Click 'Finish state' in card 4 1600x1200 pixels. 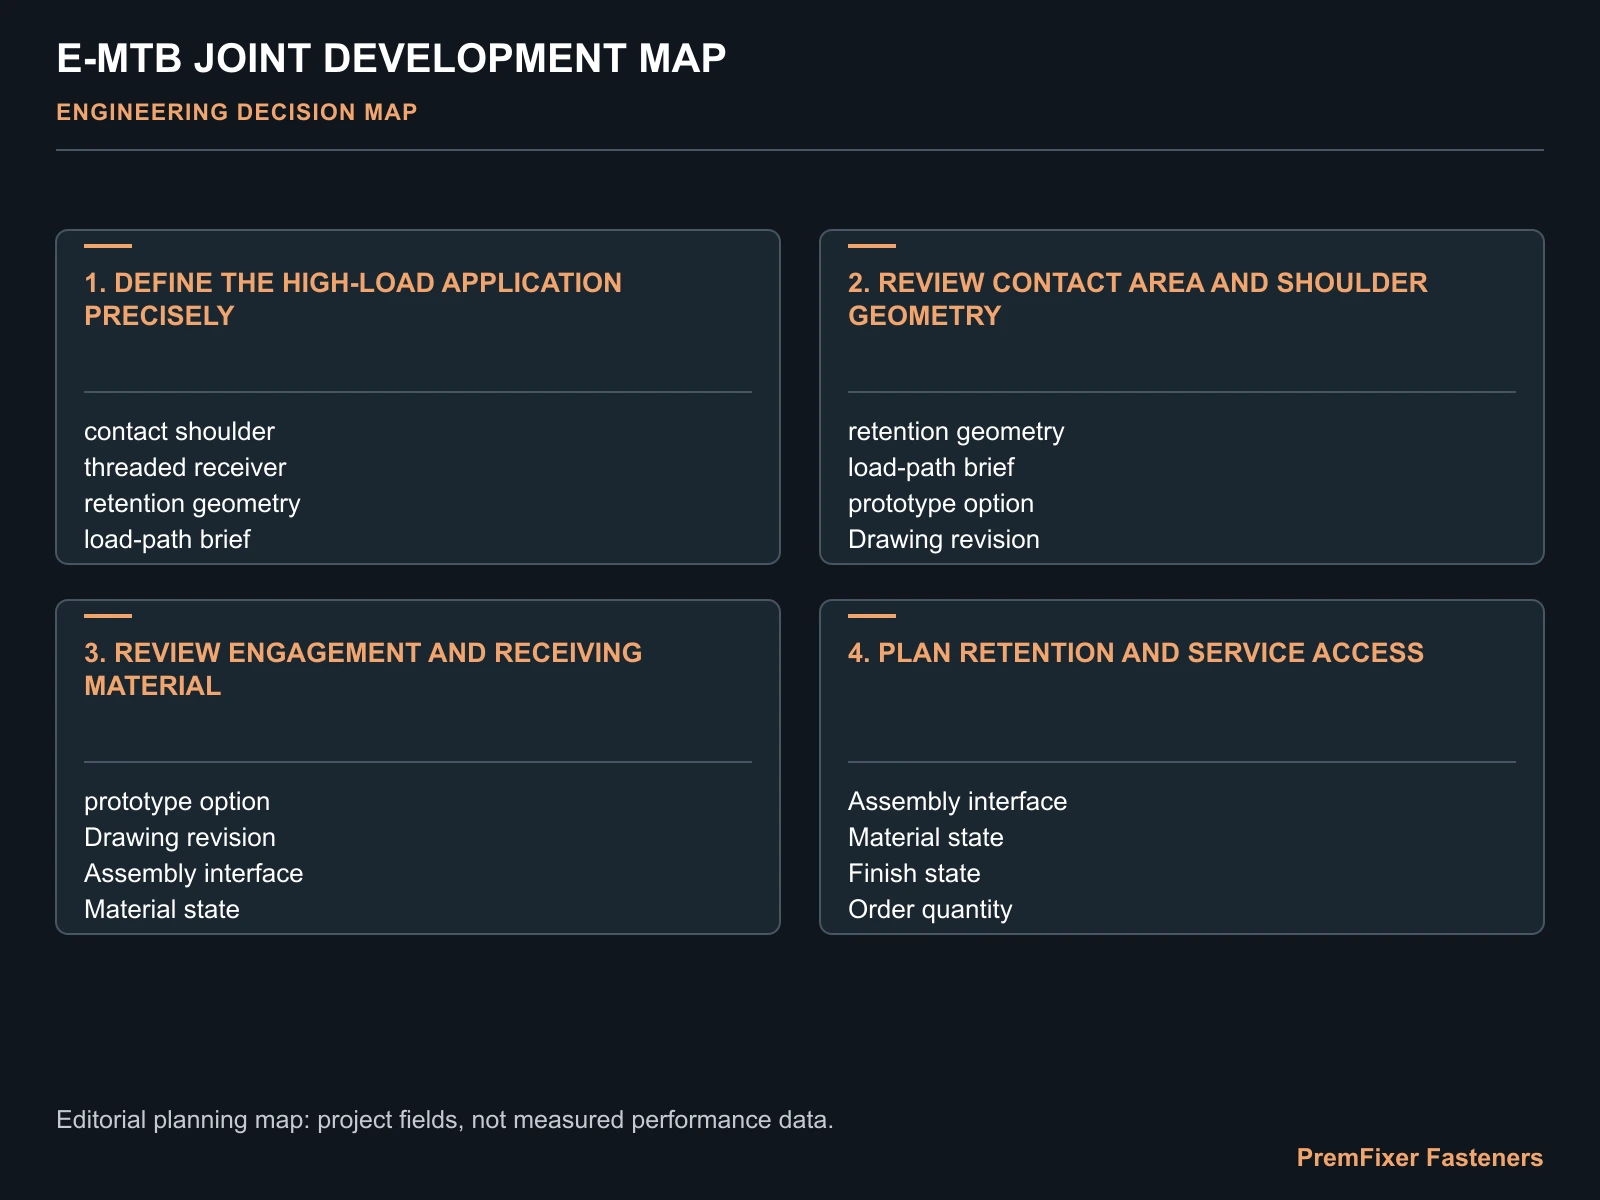[x=914, y=873]
